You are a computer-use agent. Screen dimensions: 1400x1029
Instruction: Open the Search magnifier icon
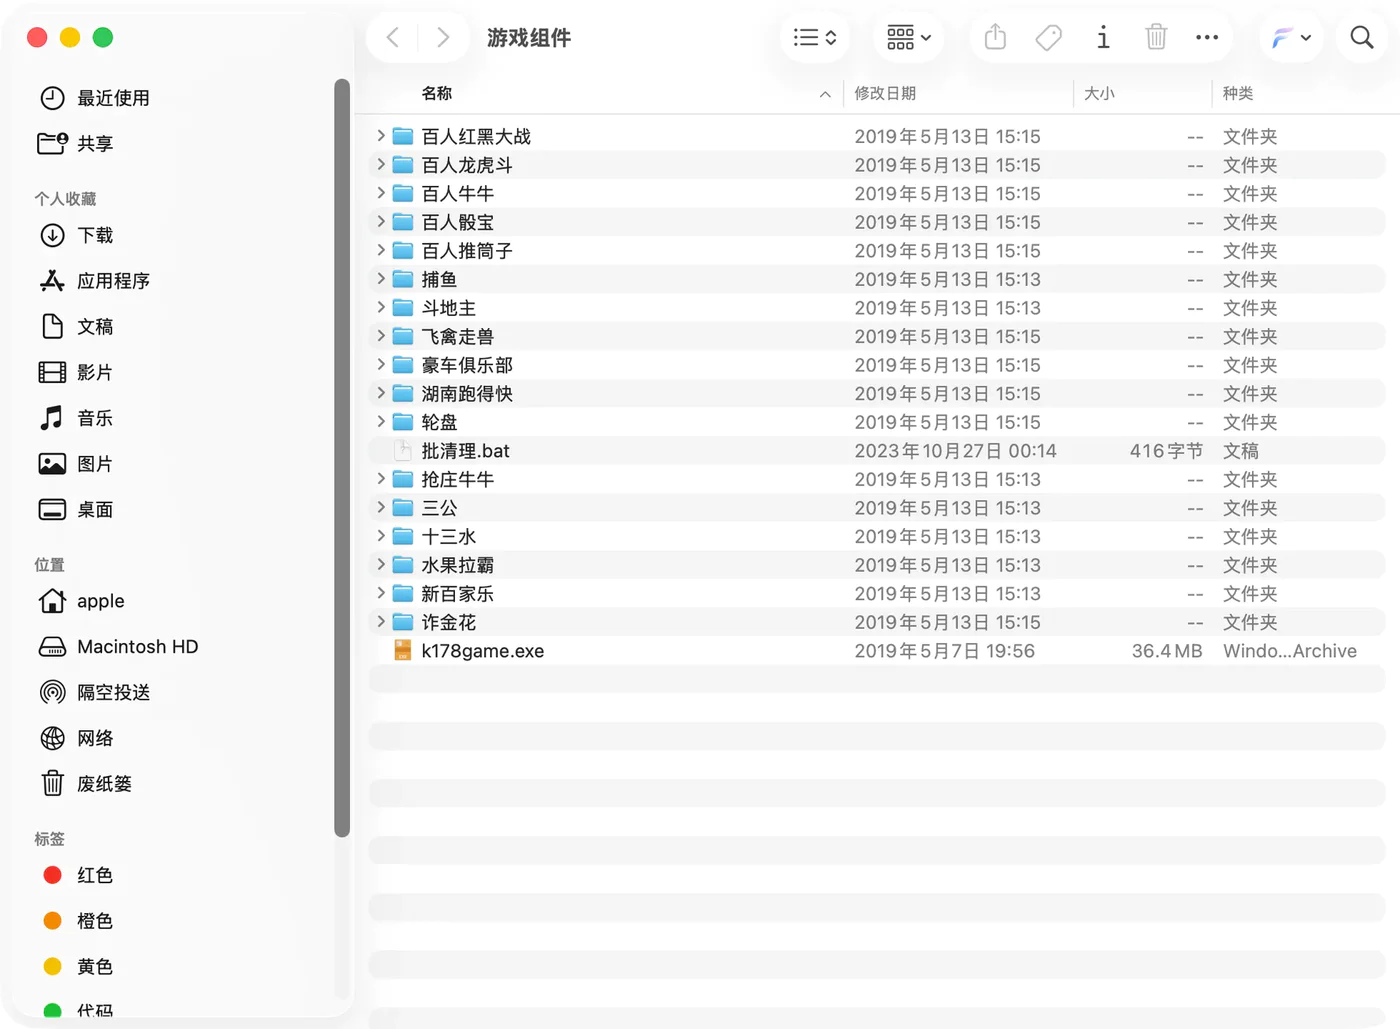coord(1362,38)
